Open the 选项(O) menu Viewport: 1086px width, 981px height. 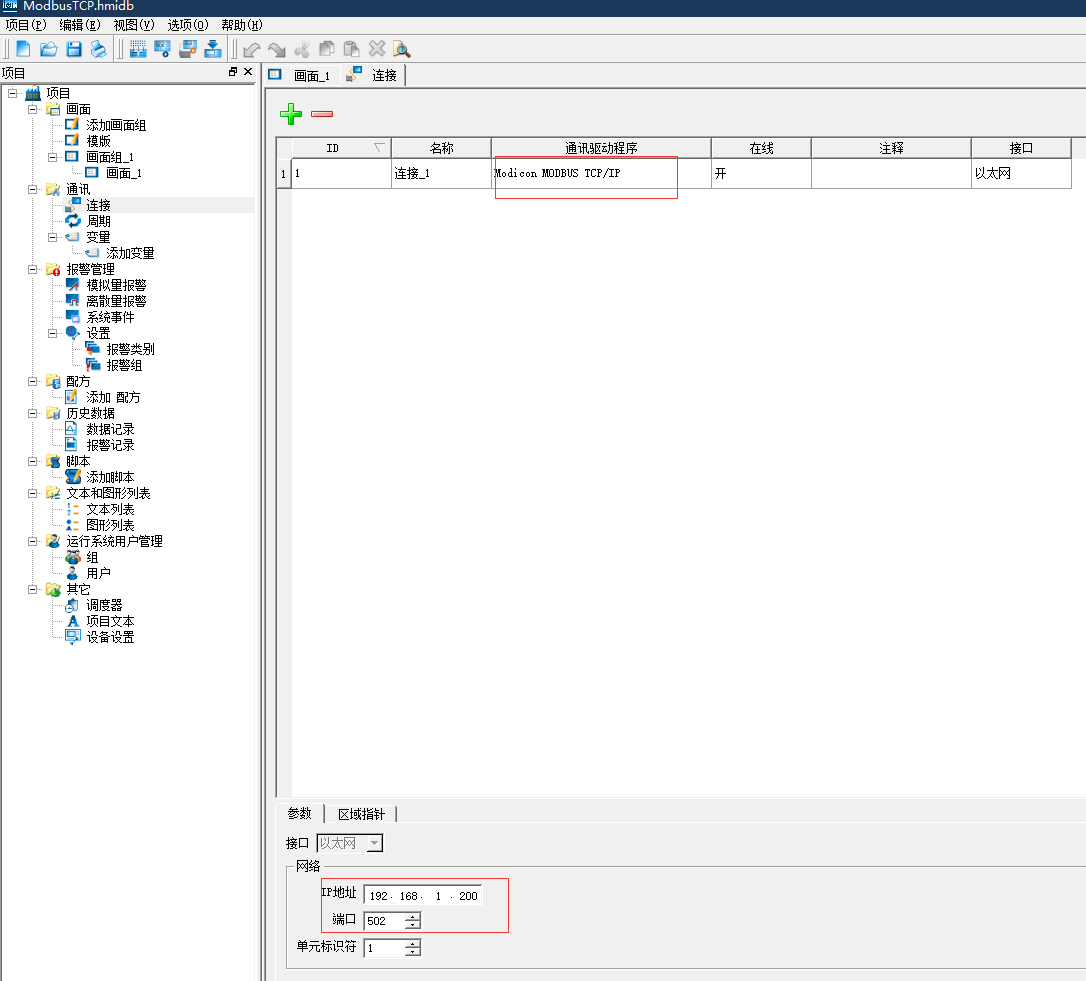tap(188, 25)
